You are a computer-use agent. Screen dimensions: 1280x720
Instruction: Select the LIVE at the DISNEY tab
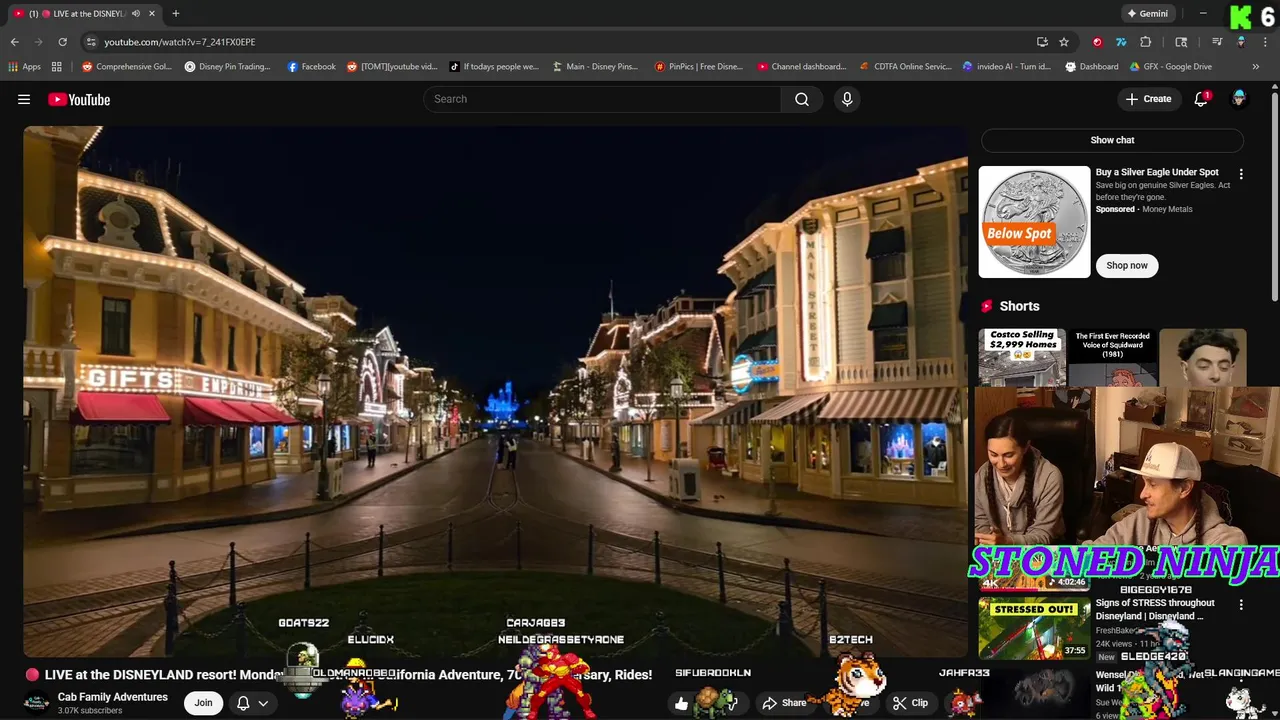(x=85, y=14)
